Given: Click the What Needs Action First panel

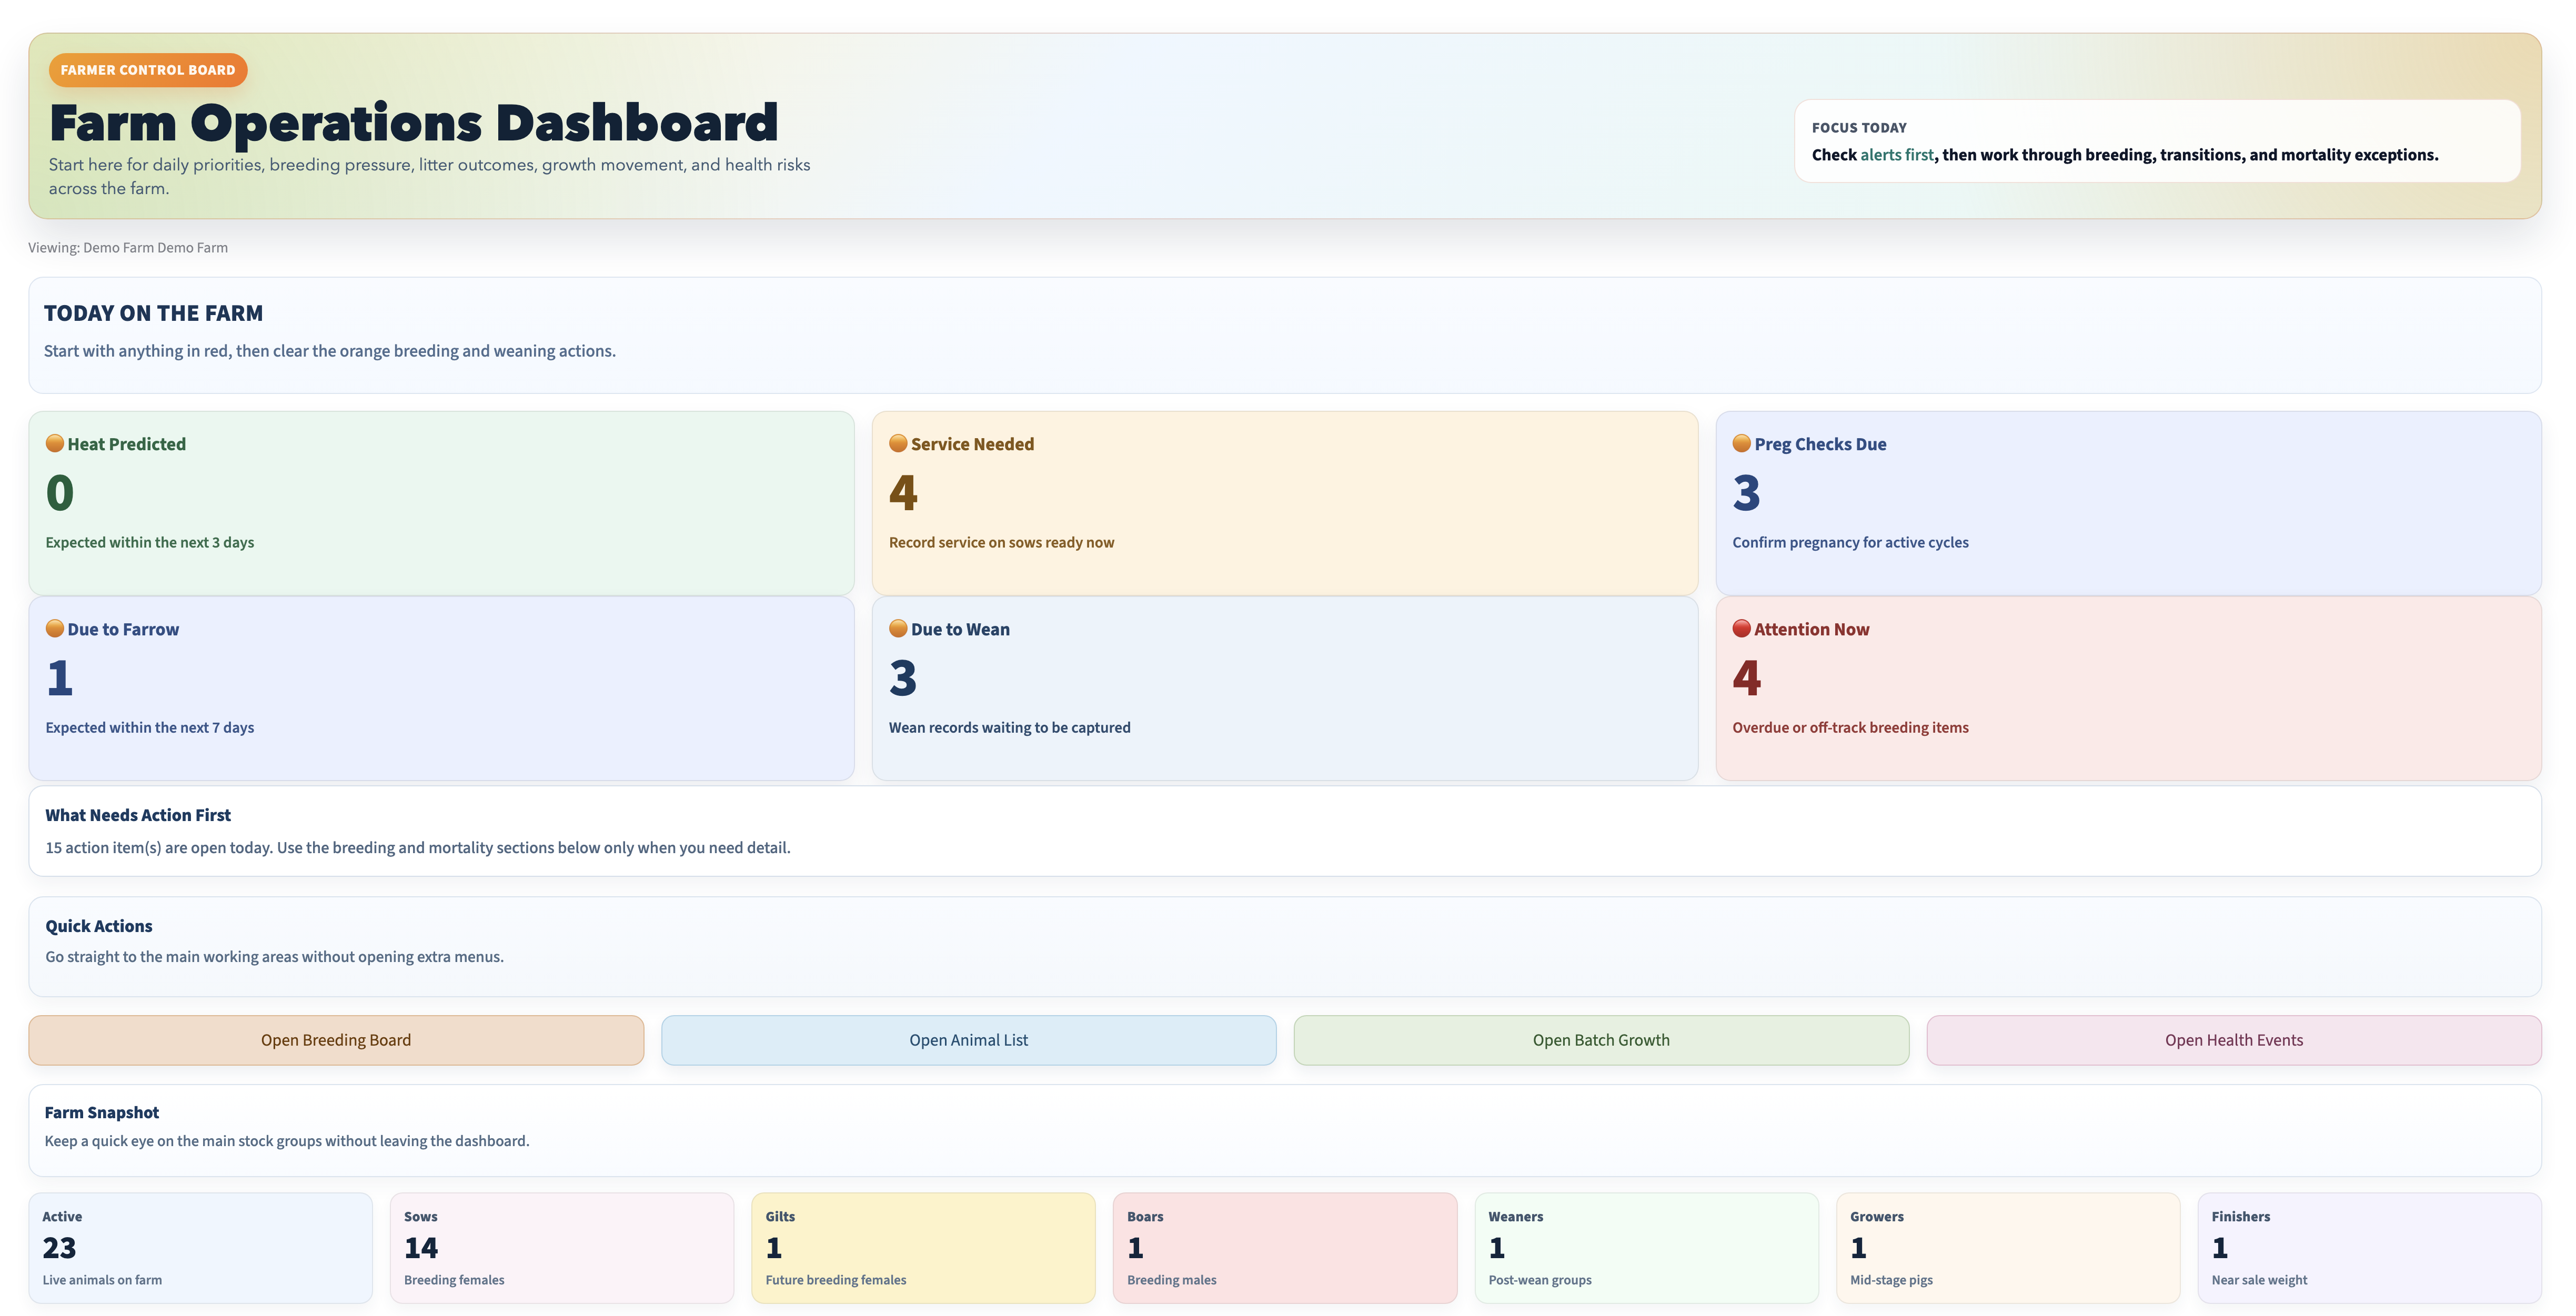Looking at the screenshot, I should [1285, 831].
